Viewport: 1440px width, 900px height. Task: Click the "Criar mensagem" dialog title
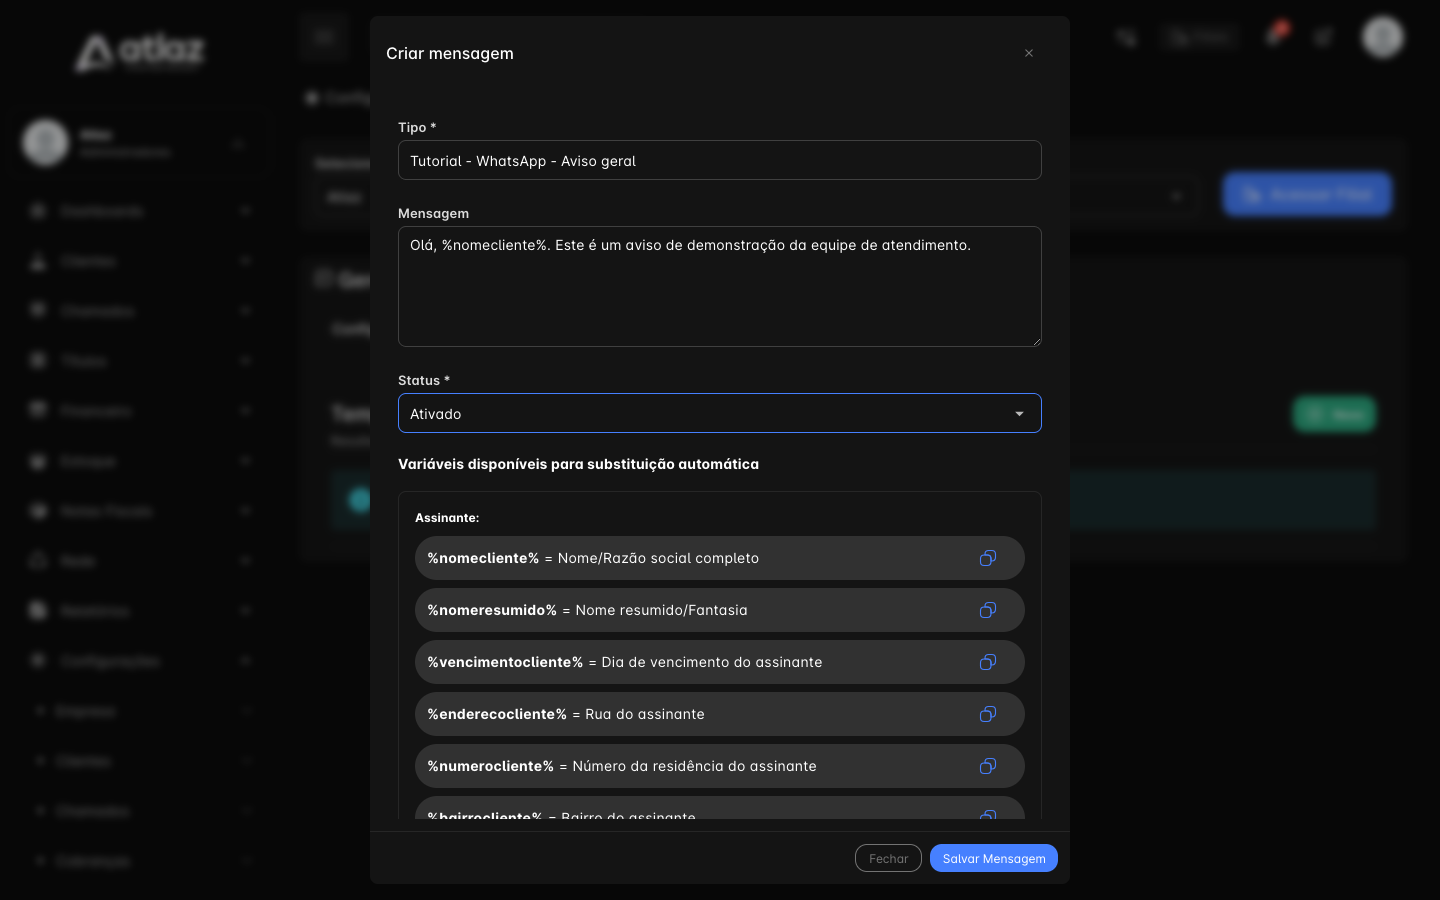tap(450, 53)
